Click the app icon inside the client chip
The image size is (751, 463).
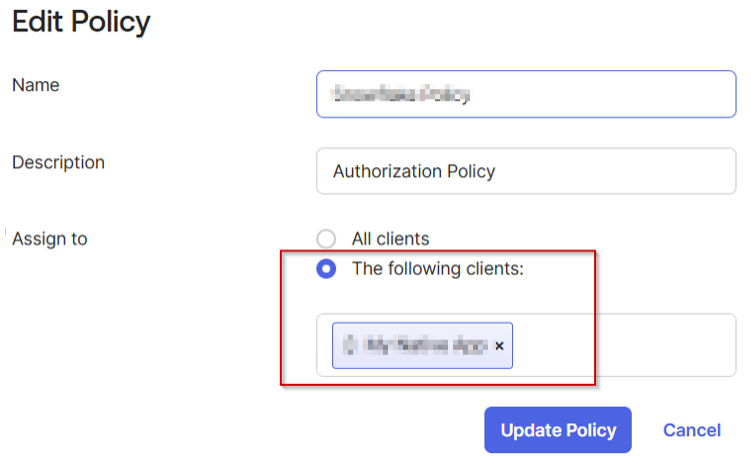click(349, 346)
